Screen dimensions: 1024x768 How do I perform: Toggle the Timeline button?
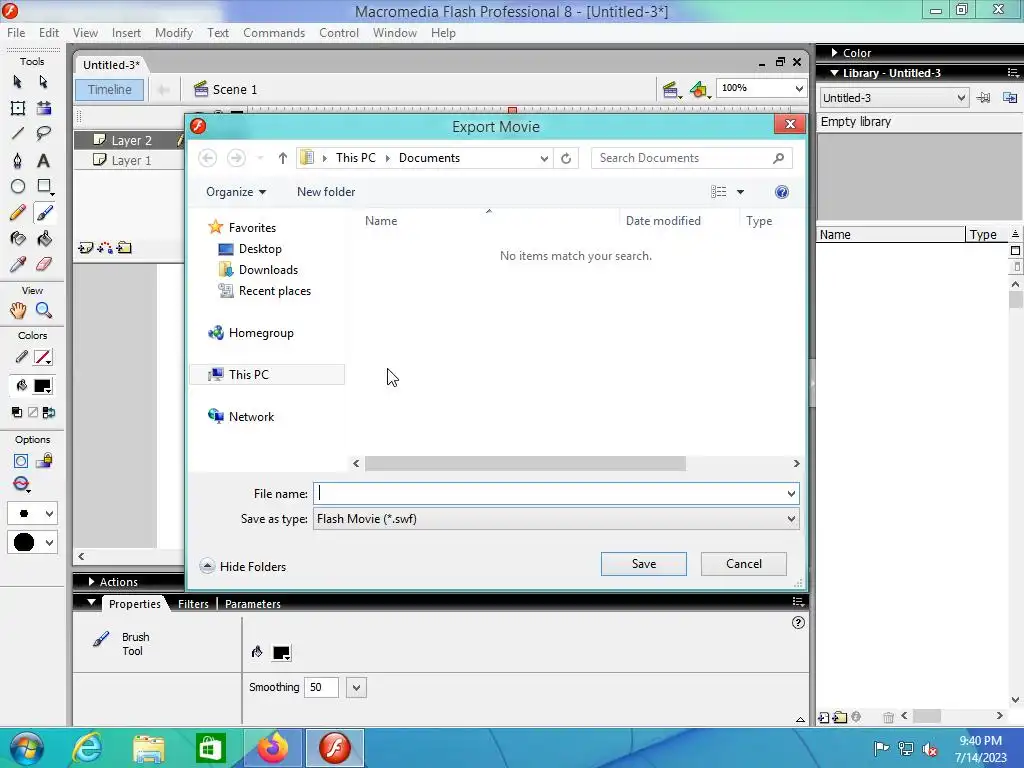(109, 89)
